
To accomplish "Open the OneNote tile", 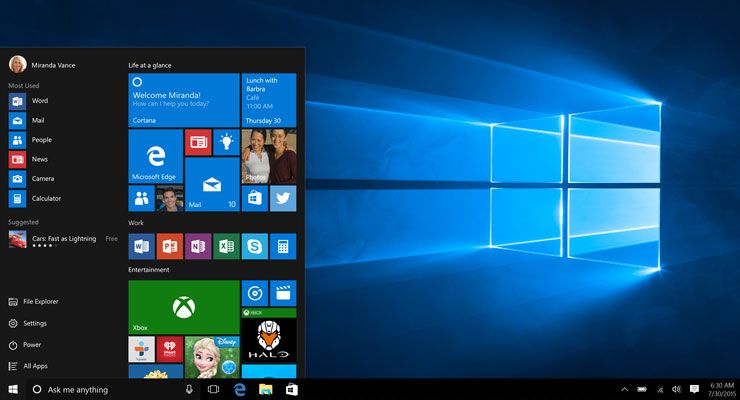I will click(198, 246).
